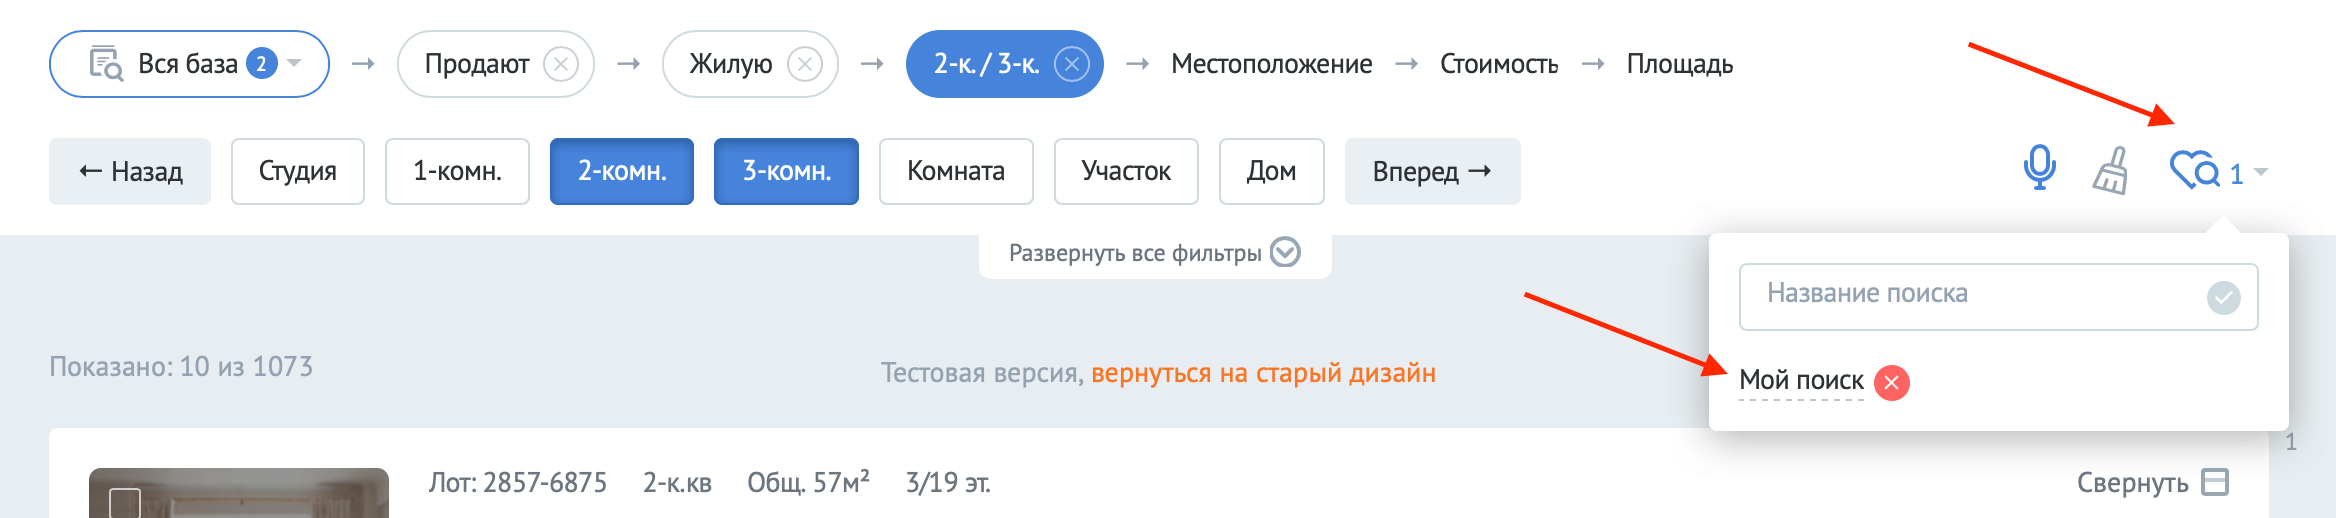Clear the 2-к./3-к. filter x icon
Screen dimensions: 2336x518
pos(1072,65)
